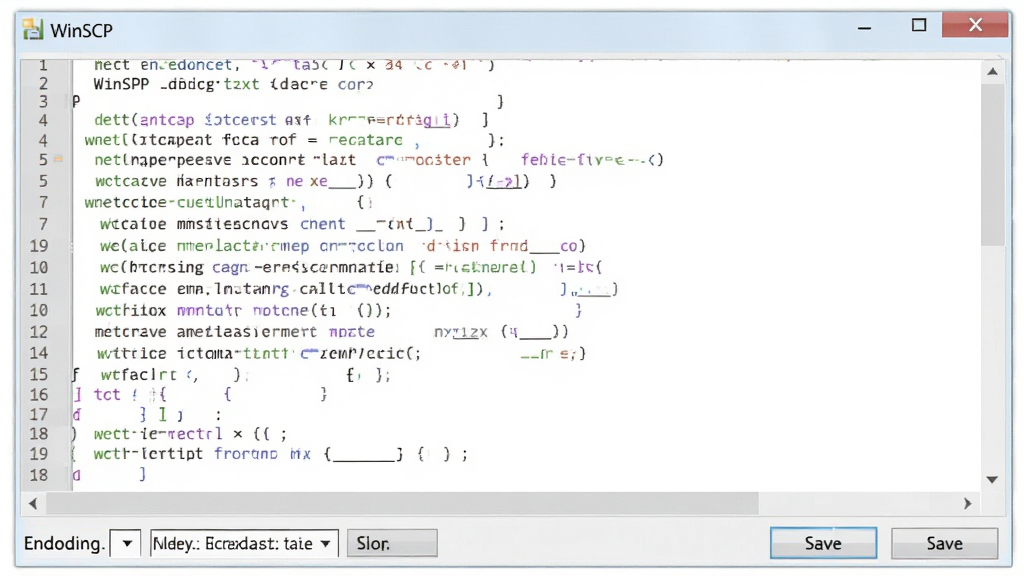Select line number 11 in the gutter

pos(39,289)
